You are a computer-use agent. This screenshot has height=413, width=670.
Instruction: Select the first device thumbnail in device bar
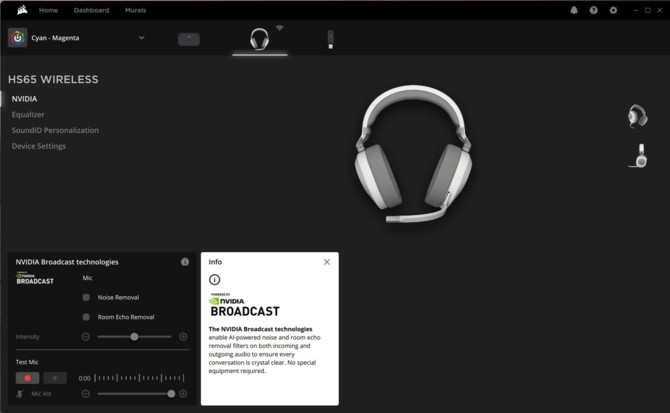188,39
